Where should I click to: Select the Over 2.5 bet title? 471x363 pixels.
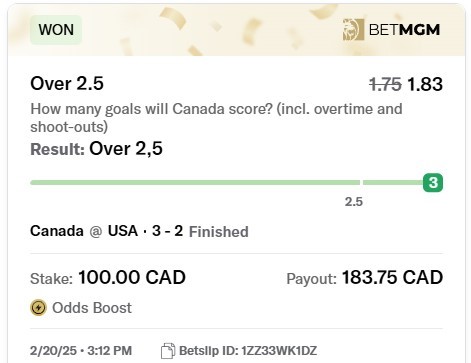click(67, 83)
